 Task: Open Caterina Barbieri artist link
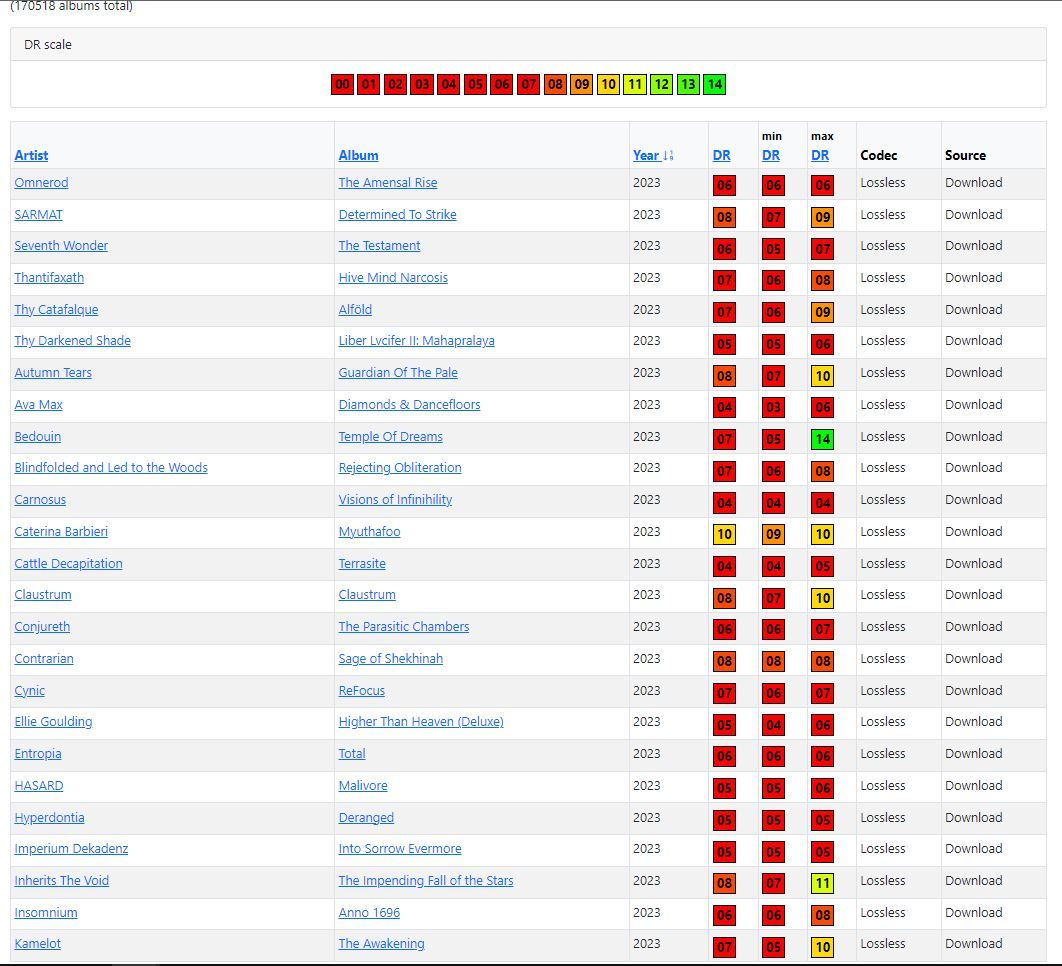tap(61, 532)
